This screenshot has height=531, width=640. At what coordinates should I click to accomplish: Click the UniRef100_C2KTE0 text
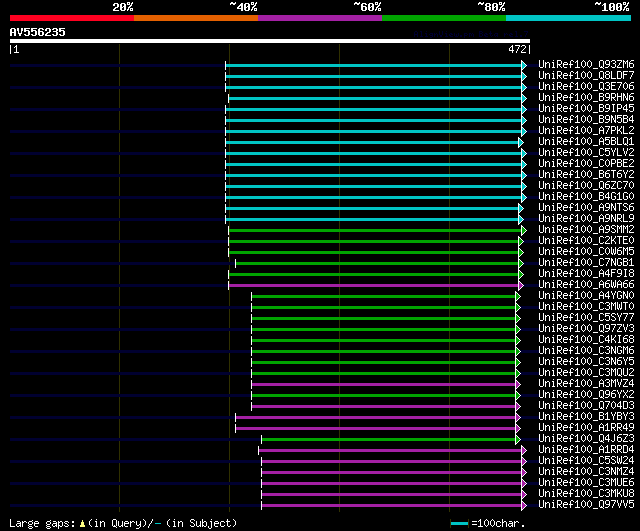[x=586, y=241]
